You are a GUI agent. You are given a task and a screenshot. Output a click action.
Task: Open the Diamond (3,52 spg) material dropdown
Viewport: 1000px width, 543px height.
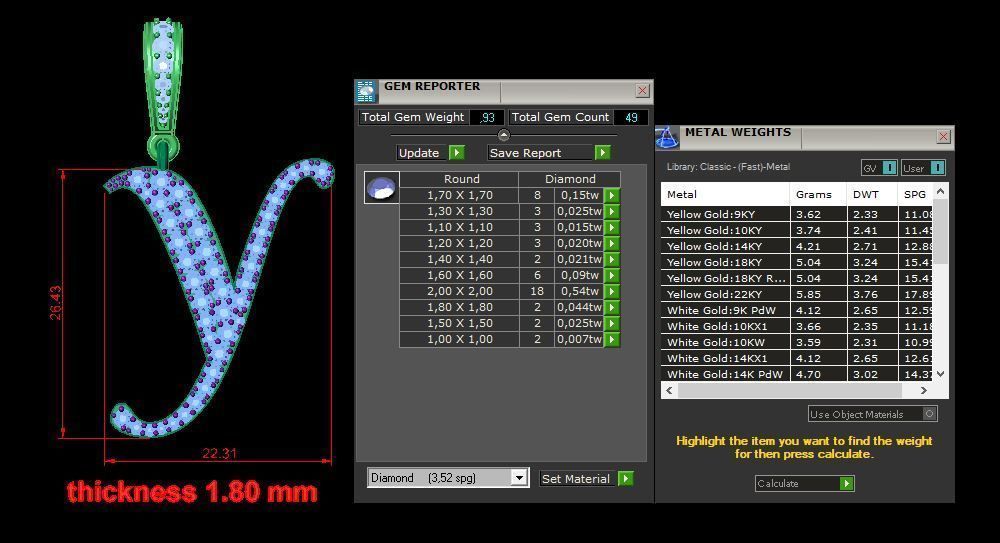point(519,478)
